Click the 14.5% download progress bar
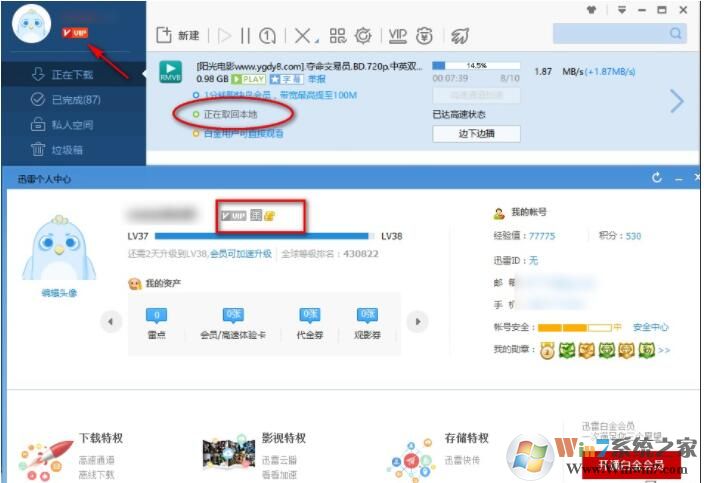The image size is (704, 483). pos(476,66)
